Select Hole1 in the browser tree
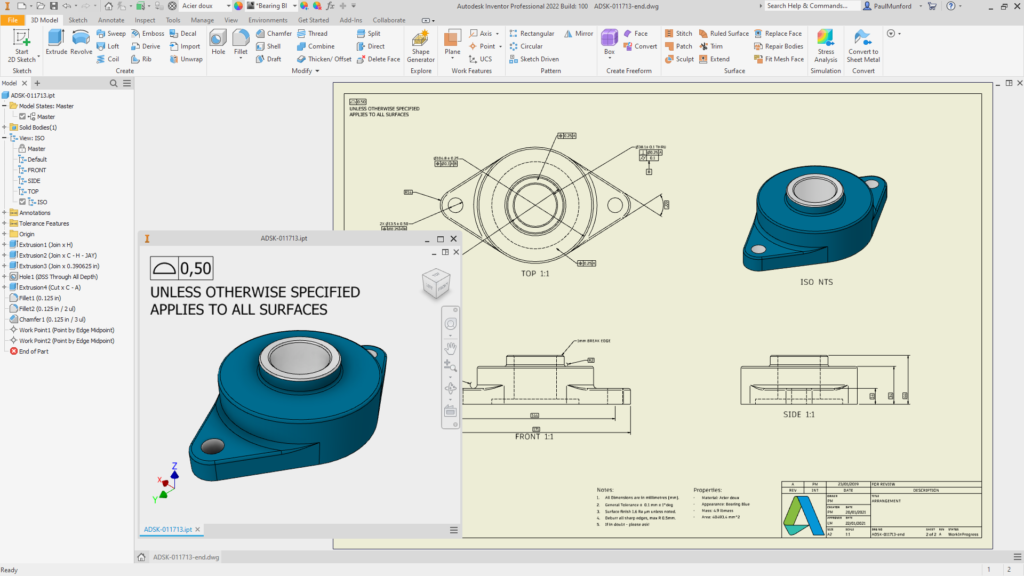 [x=54, y=277]
